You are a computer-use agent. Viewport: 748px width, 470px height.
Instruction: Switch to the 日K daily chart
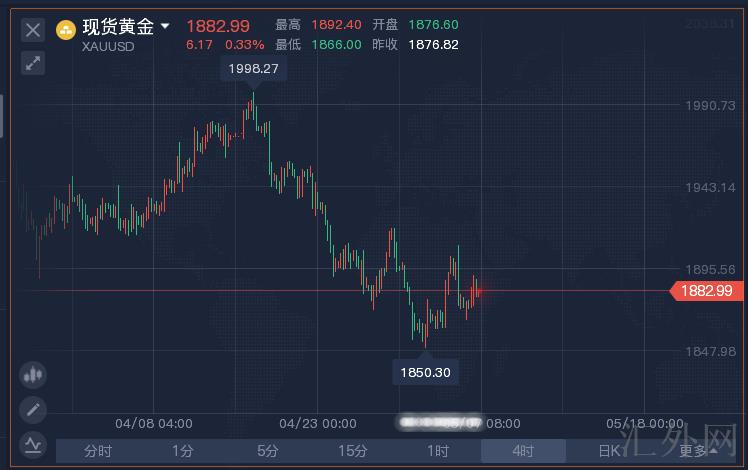click(x=608, y=451)
